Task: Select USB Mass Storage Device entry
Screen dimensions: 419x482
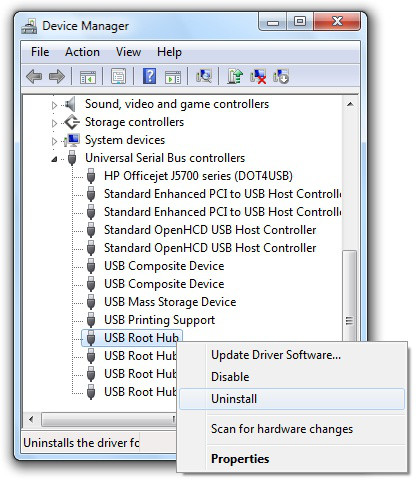Action: coord(170,302)
